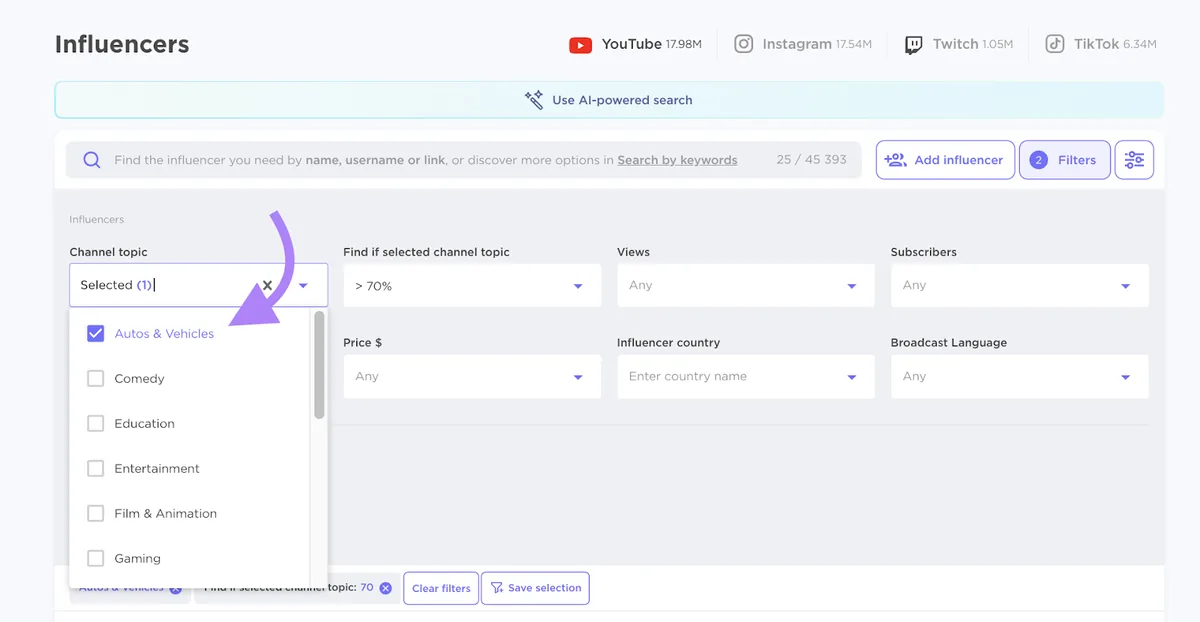The width and height of the screenshot is (1200, 622).
Task: Open the sliders settings icon button
Action: 1134,160
